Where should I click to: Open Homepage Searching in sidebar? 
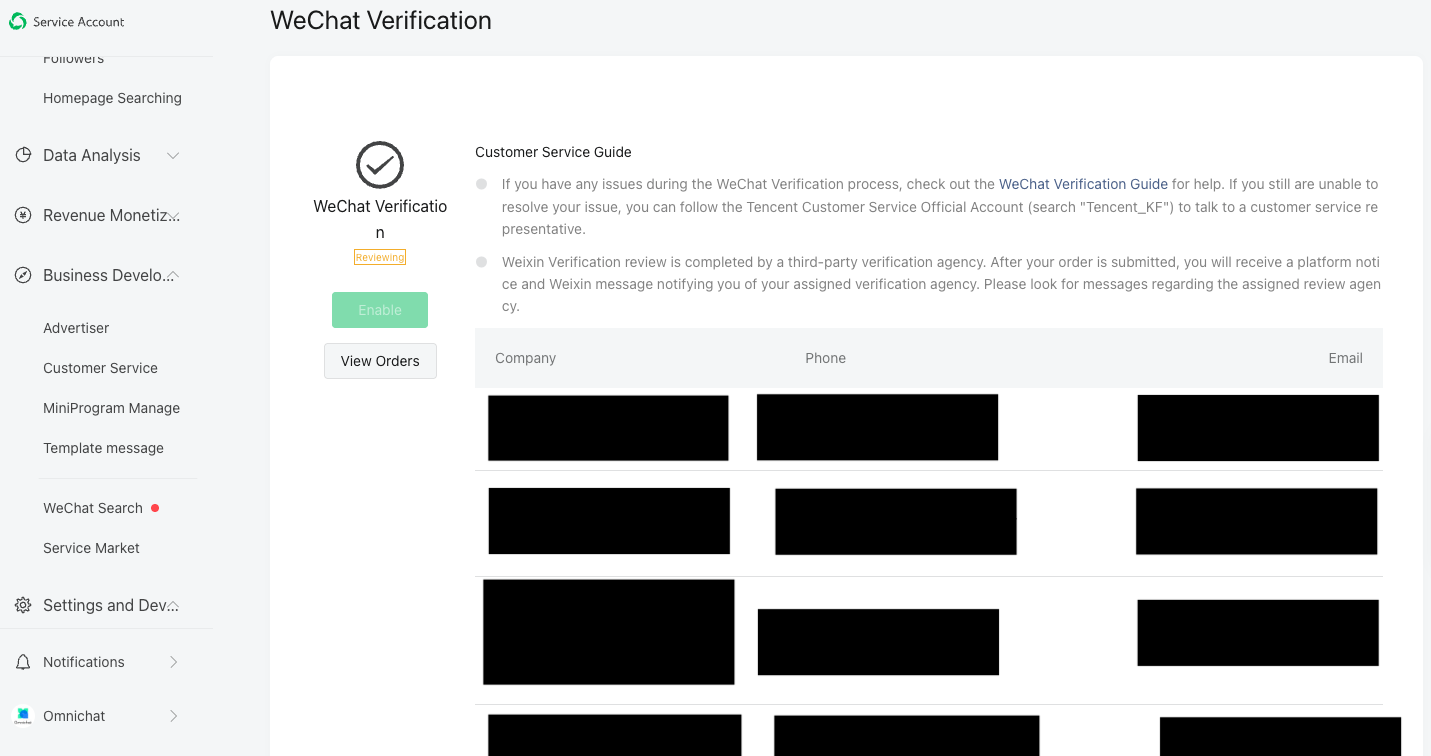pos(112,98)
